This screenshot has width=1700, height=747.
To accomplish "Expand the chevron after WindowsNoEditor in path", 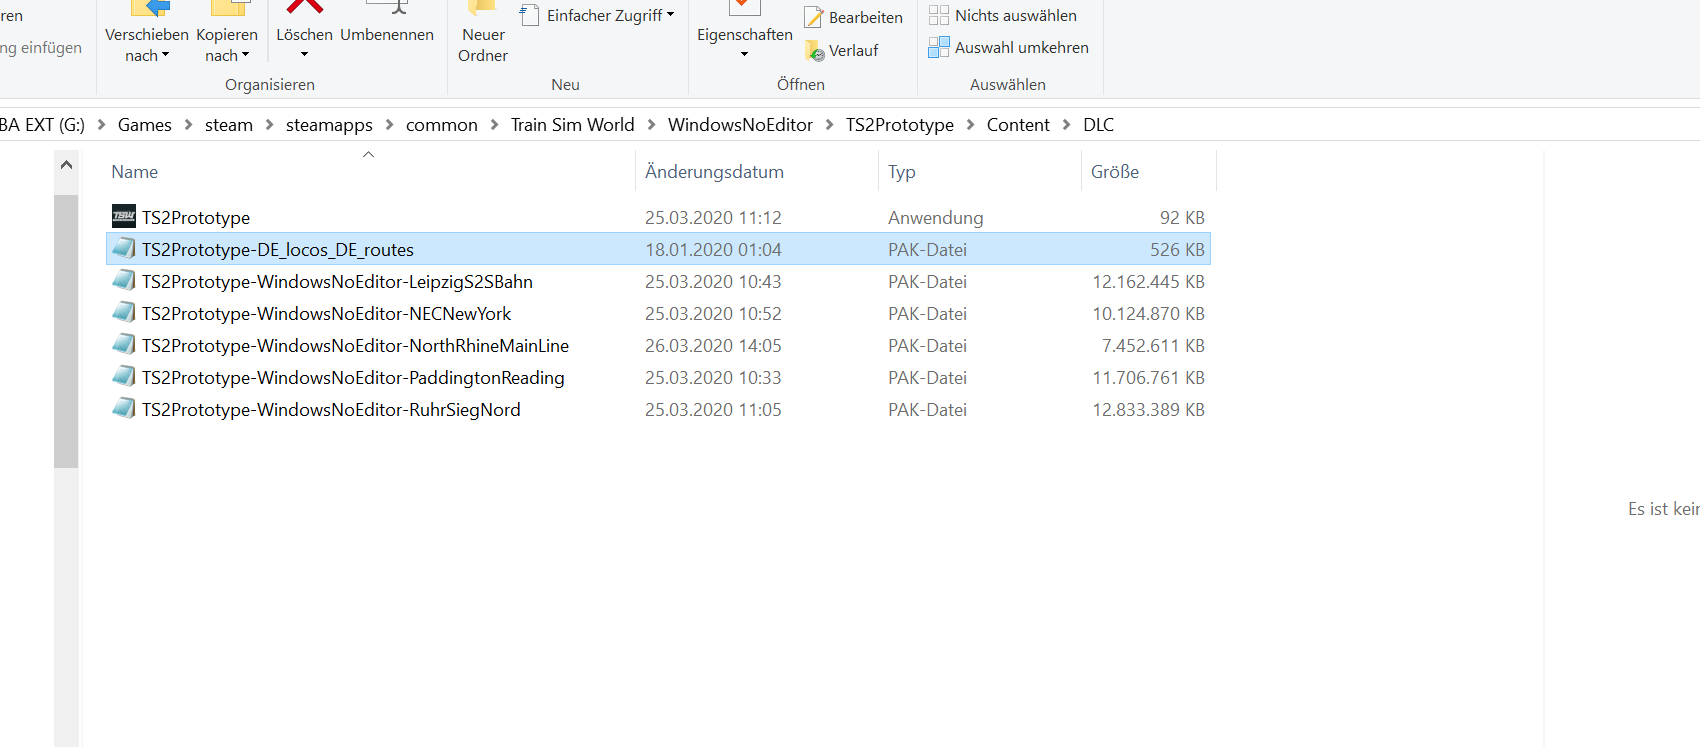I will click(829, 125).
